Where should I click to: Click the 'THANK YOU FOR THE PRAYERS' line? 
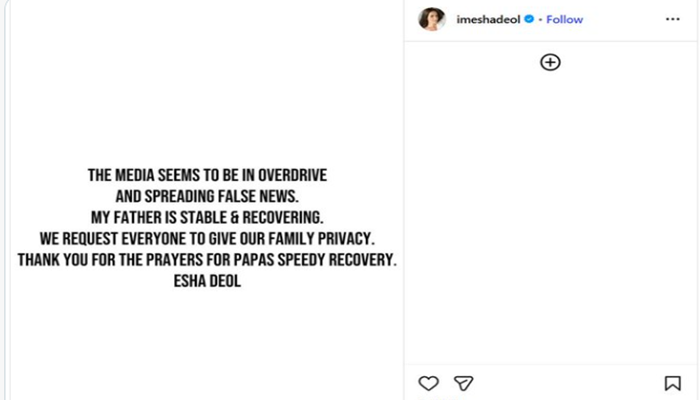point(207,260)
